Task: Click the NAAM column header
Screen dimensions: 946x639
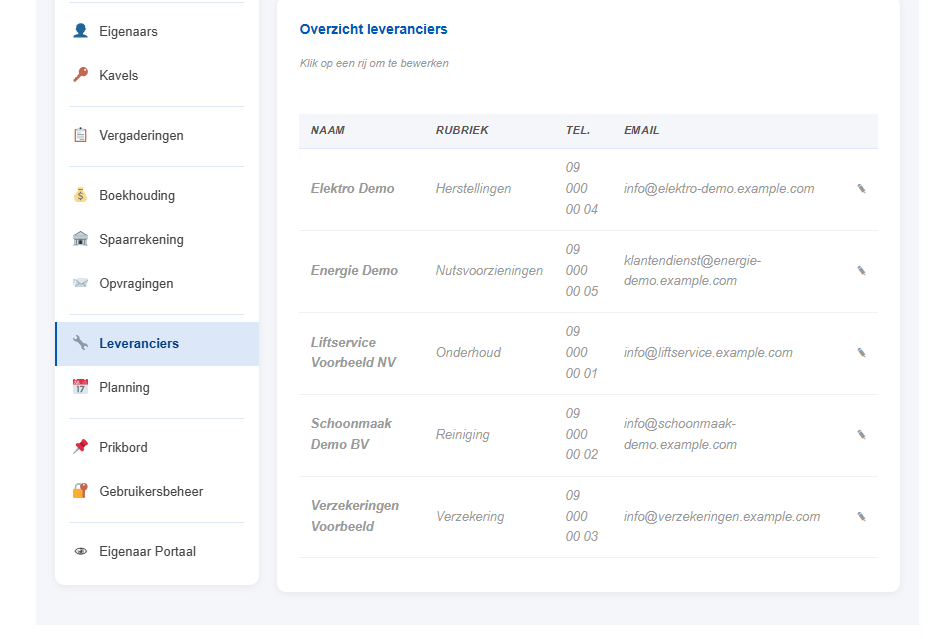Action: pos(328,130)
